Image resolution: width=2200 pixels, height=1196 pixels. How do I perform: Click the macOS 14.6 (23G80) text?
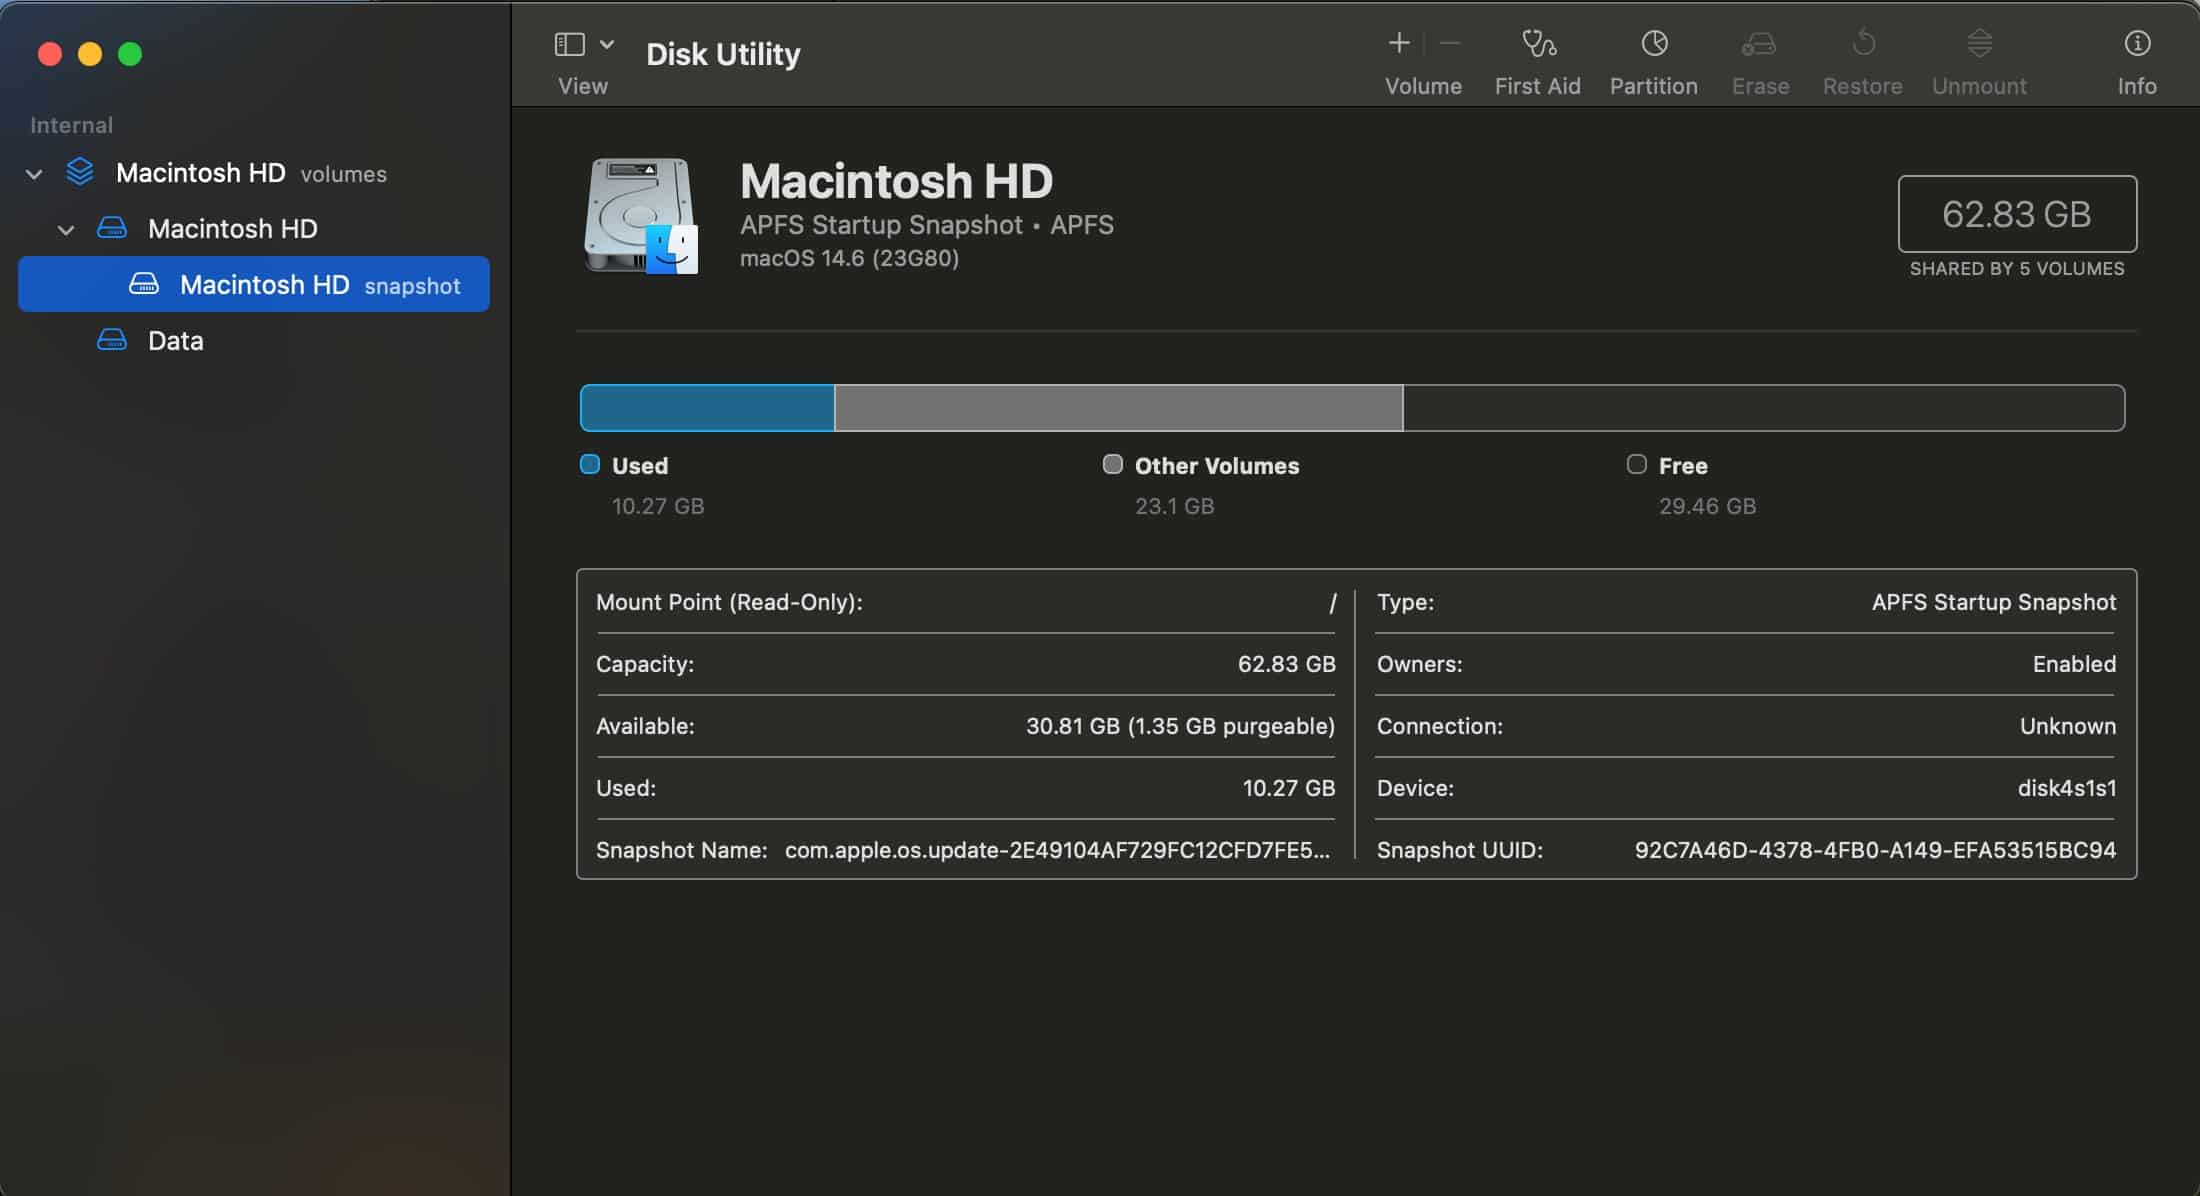pyautogui.click(x=849, y=258)
